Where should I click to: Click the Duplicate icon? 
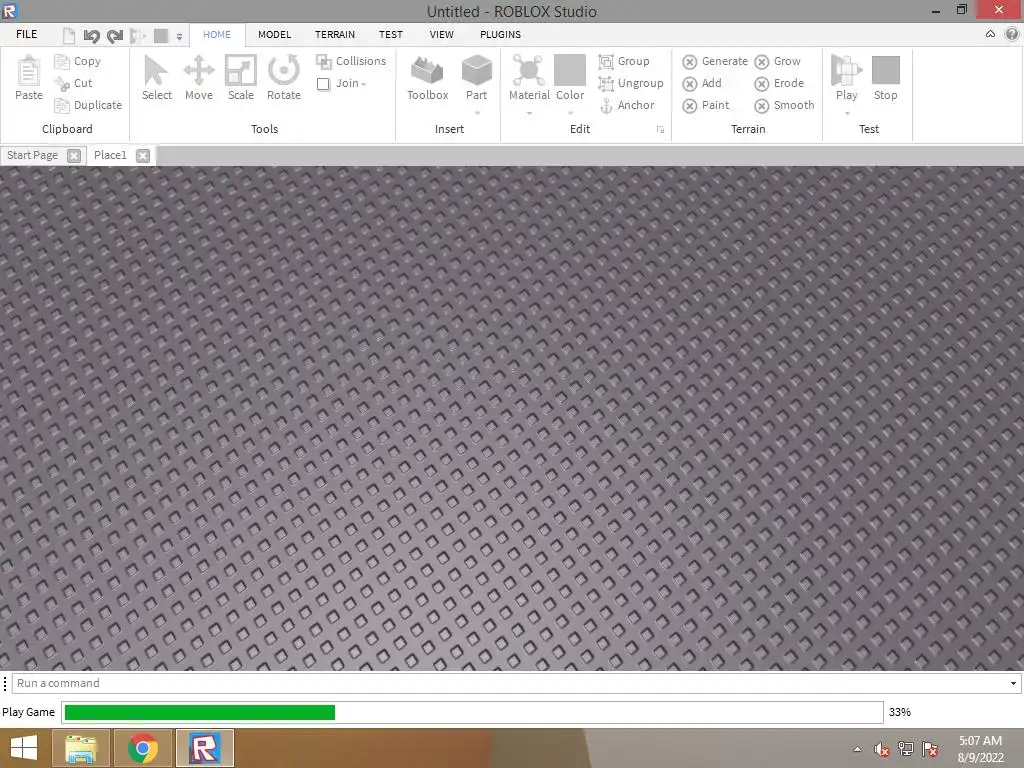tap(62, 105)
